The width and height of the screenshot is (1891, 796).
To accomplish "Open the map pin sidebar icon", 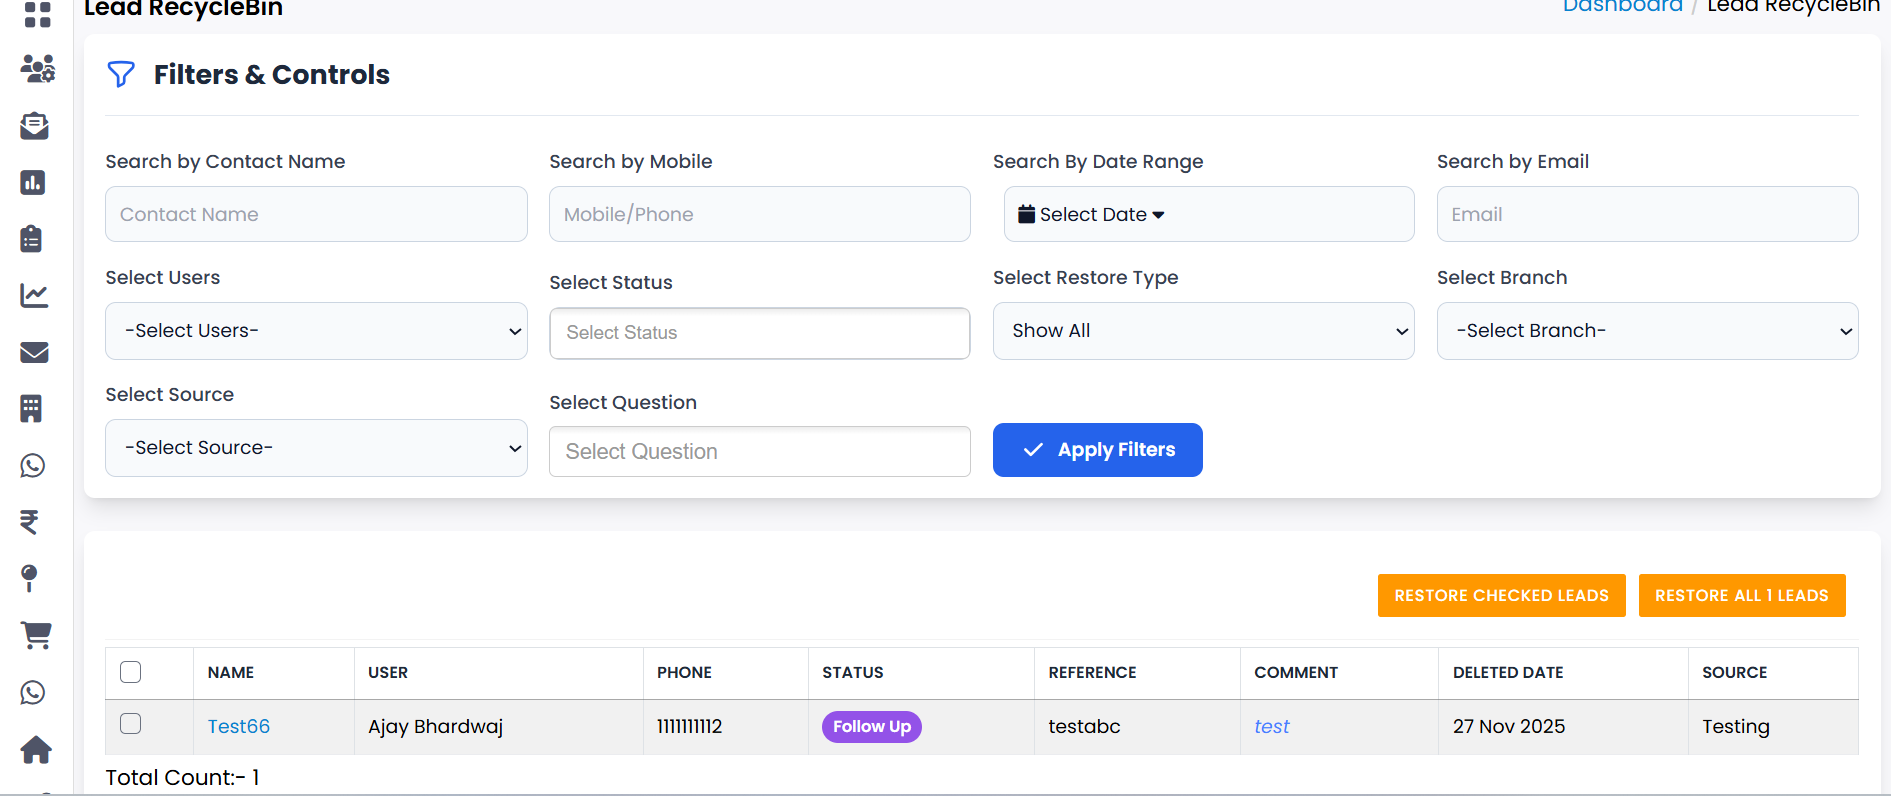I will pos(30,578).
